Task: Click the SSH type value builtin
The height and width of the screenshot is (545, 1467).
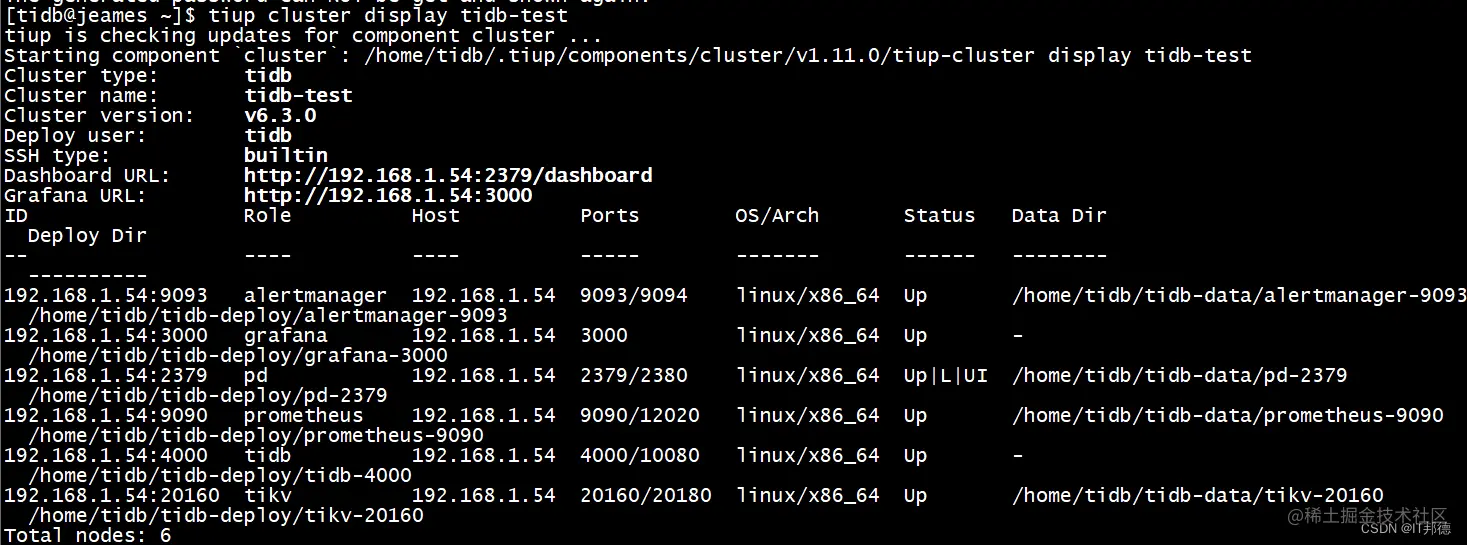Action: [x=285, y=156]
